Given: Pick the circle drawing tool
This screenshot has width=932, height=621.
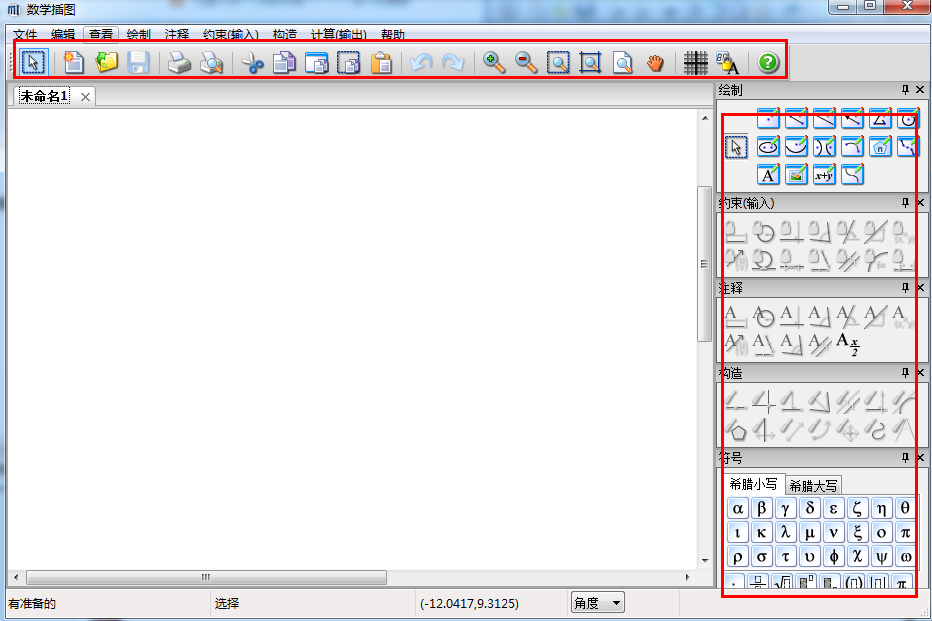Looking at the screenshot, I should coord(908,118).
